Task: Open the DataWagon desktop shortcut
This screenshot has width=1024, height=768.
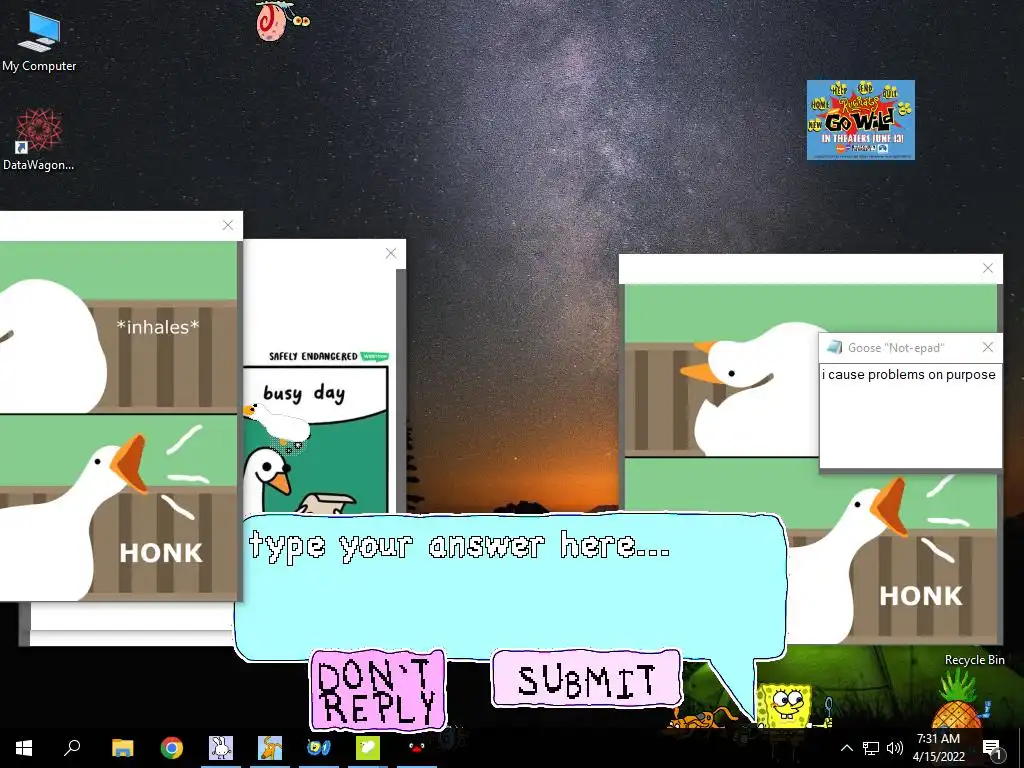Action: 39,138
